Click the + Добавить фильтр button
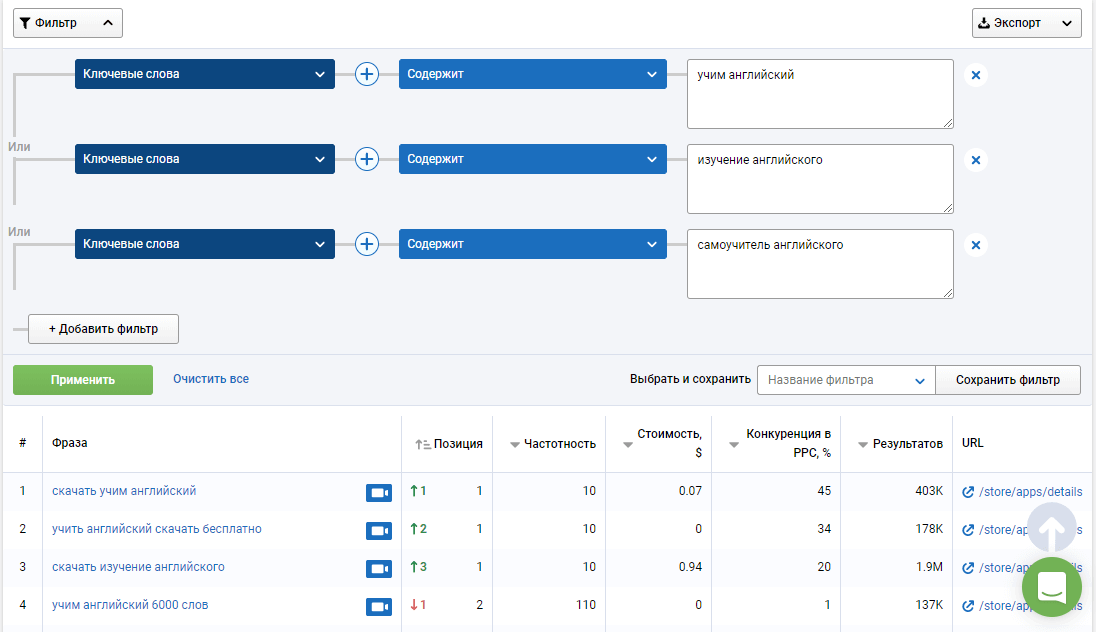Image resolution: width=1096 pixels, height=632 pixels. pos(103,329)
